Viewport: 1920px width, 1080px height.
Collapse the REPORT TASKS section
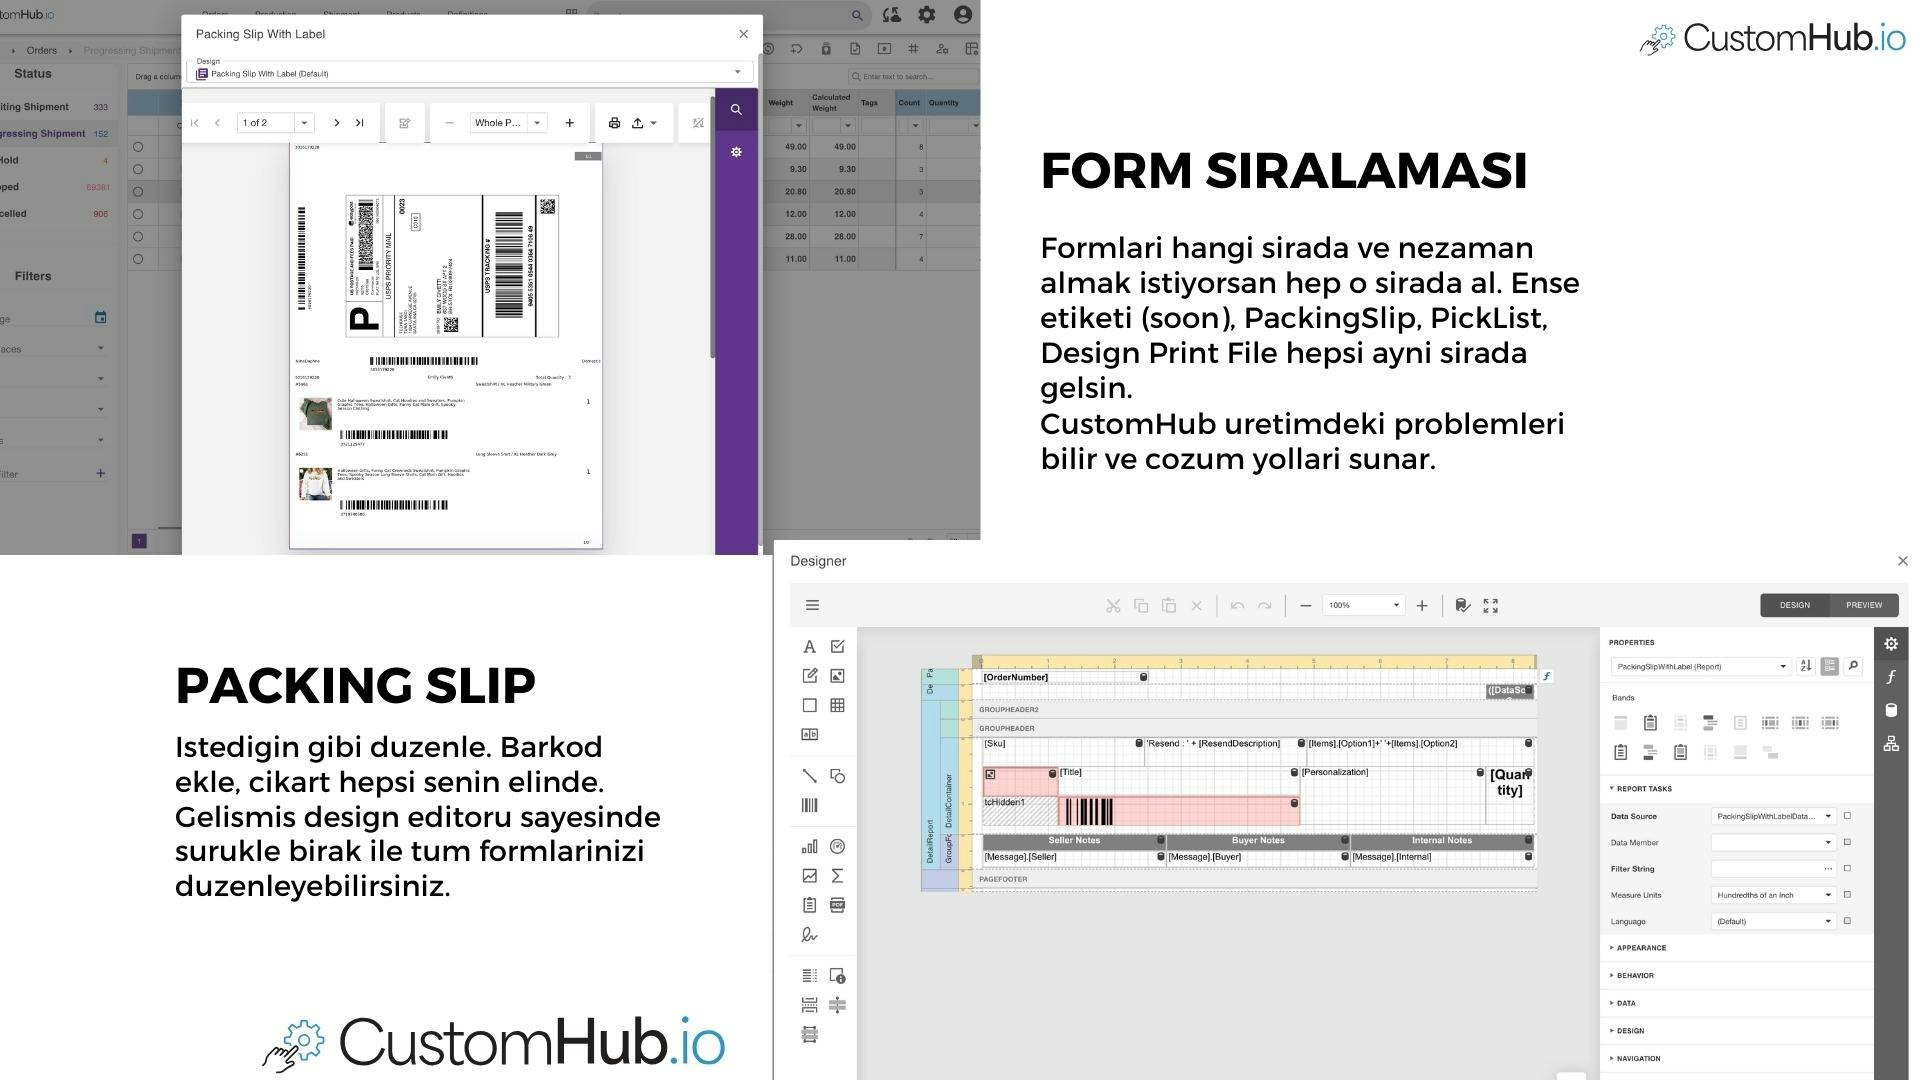pyautogui.click(x=1640, y=789)
